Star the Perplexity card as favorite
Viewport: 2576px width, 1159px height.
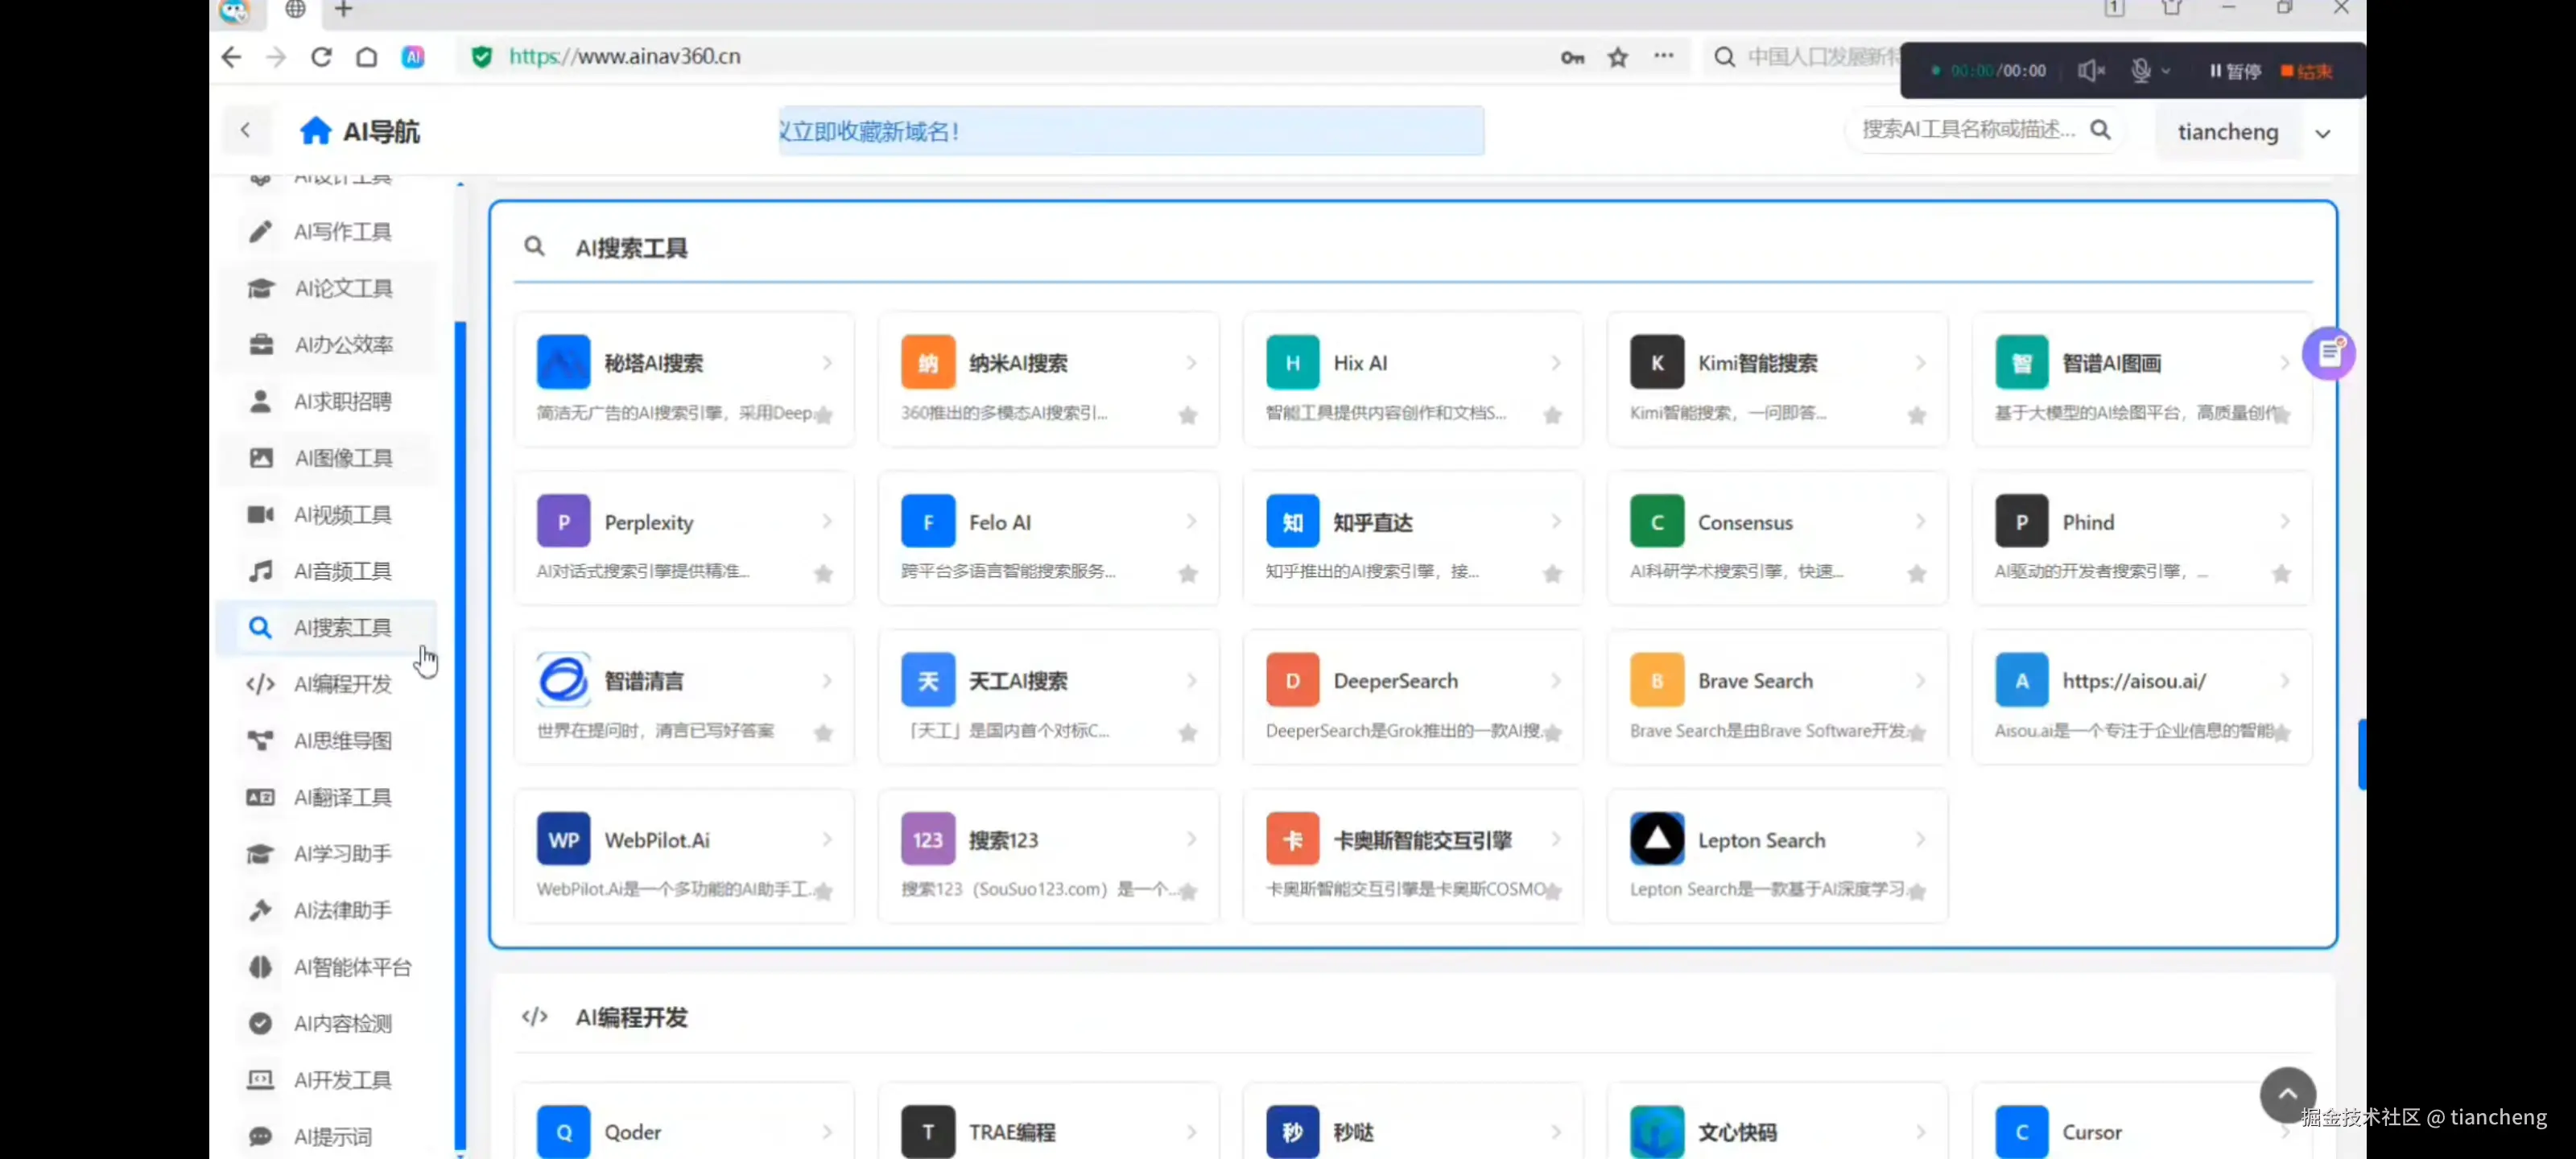822,574
